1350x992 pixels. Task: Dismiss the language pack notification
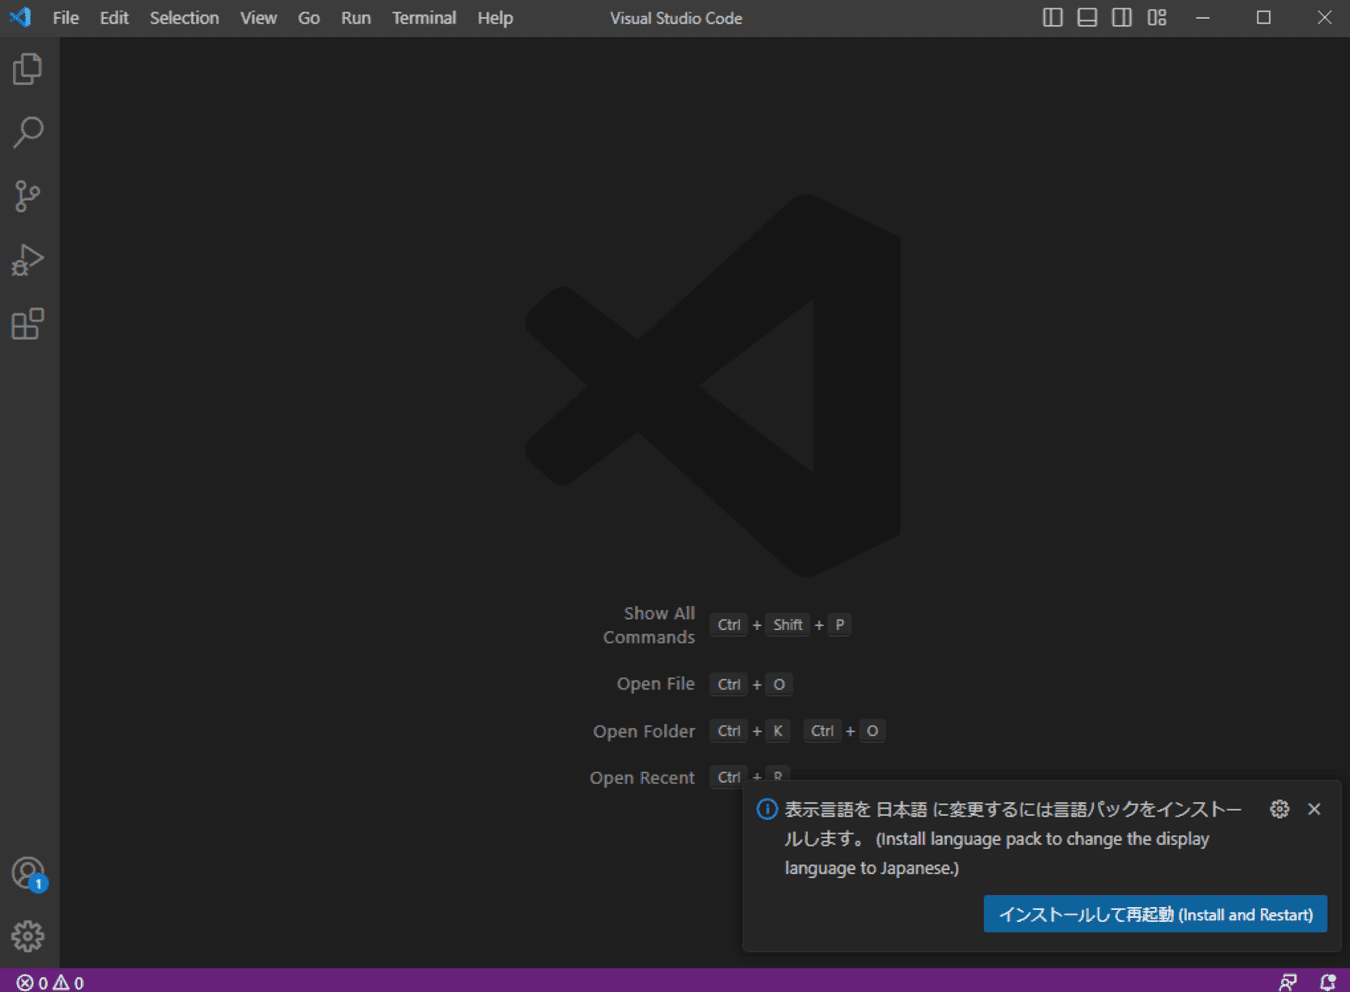1314,809
